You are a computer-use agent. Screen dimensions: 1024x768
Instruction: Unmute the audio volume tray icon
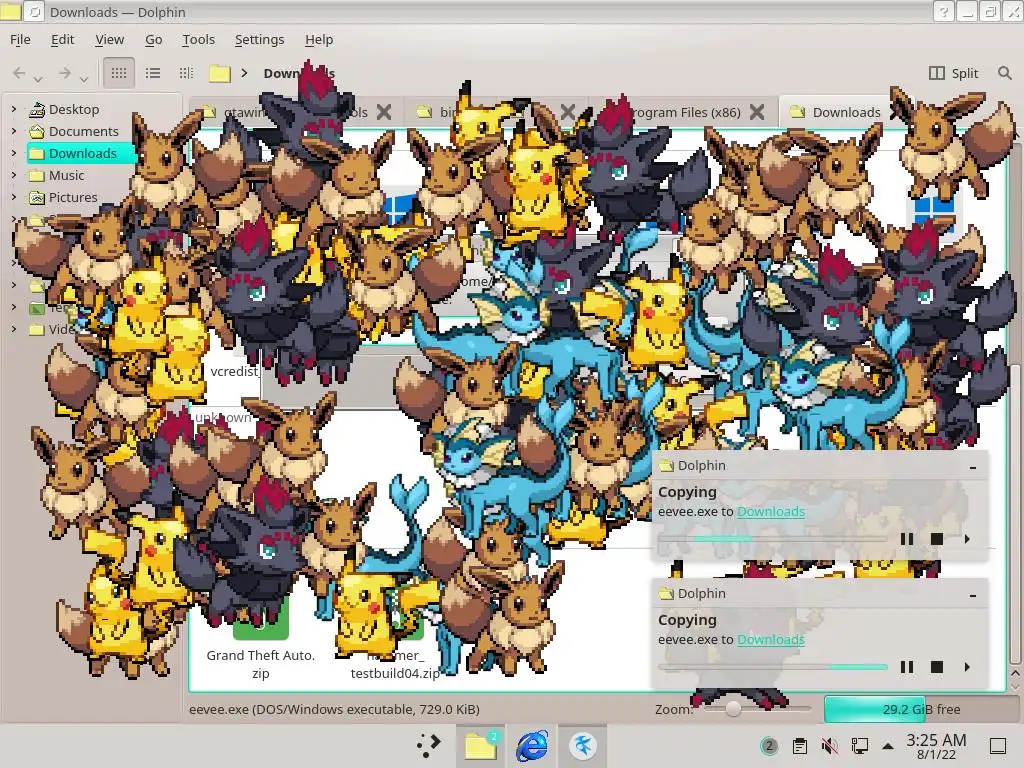(829, 745)
